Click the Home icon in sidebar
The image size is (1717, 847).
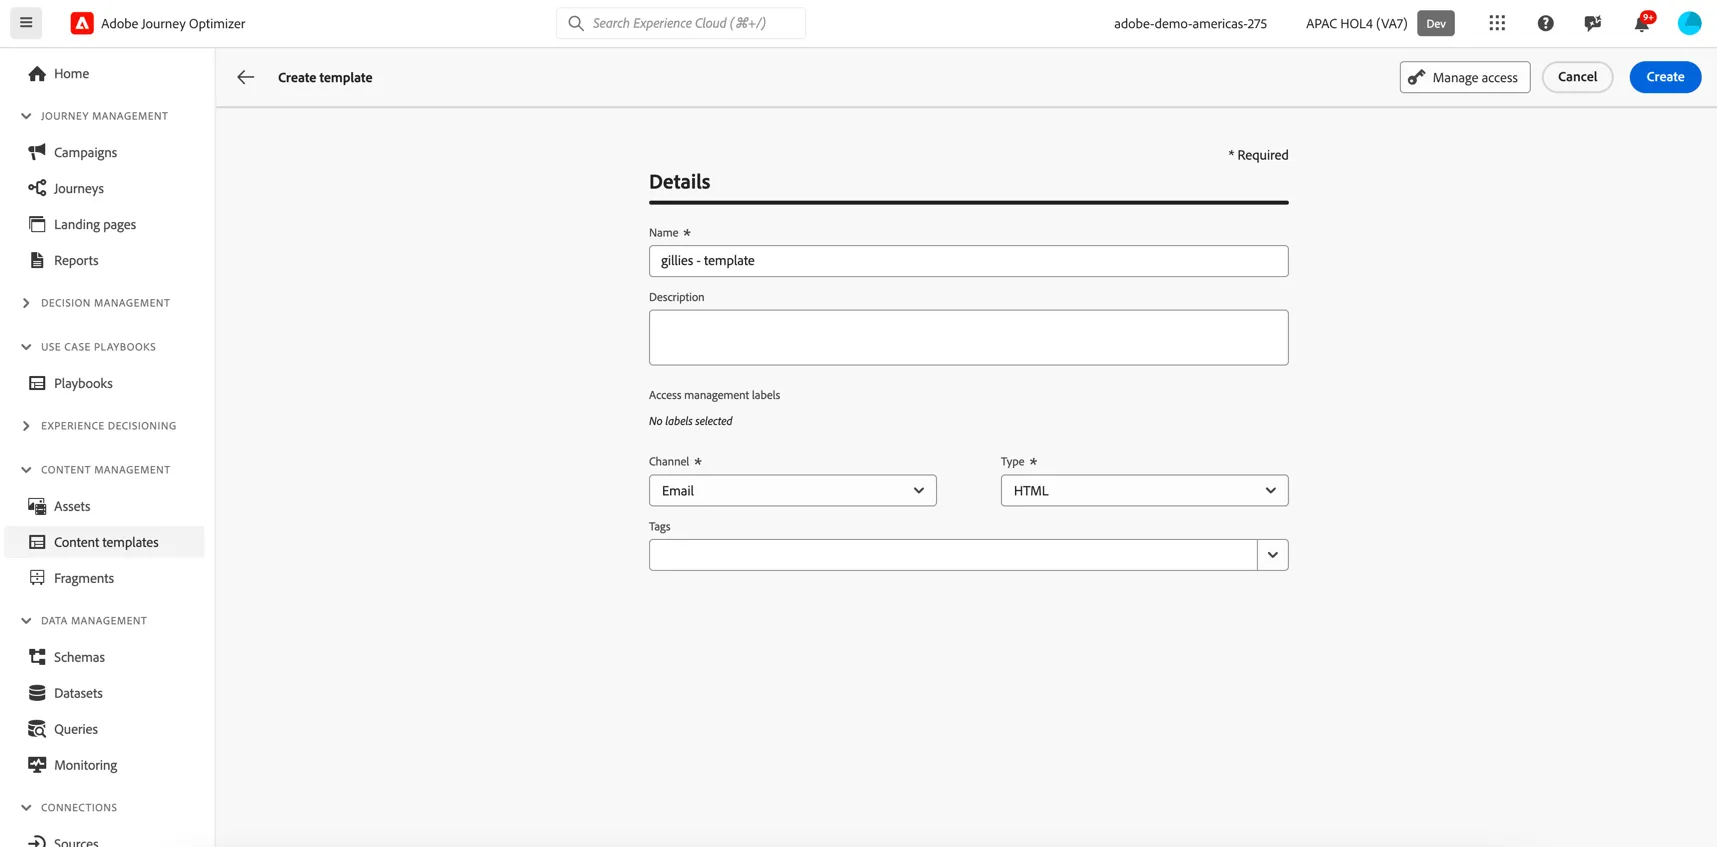tap(37, 73)
